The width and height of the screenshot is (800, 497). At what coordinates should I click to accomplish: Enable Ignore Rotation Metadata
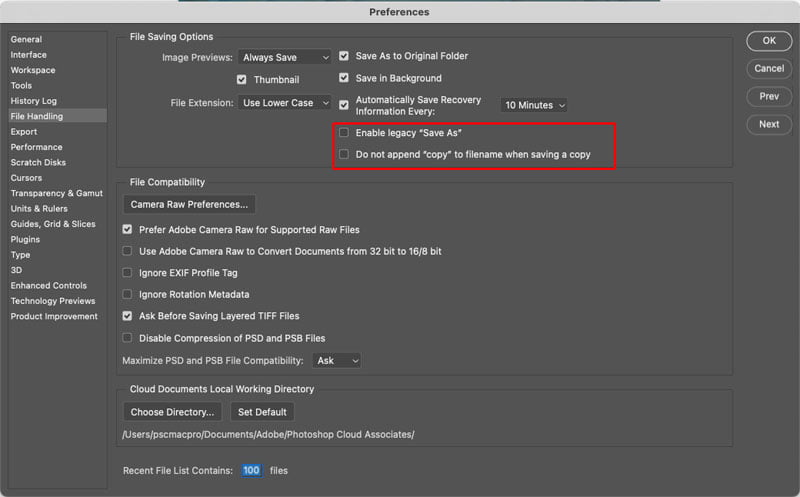(127, 294)
